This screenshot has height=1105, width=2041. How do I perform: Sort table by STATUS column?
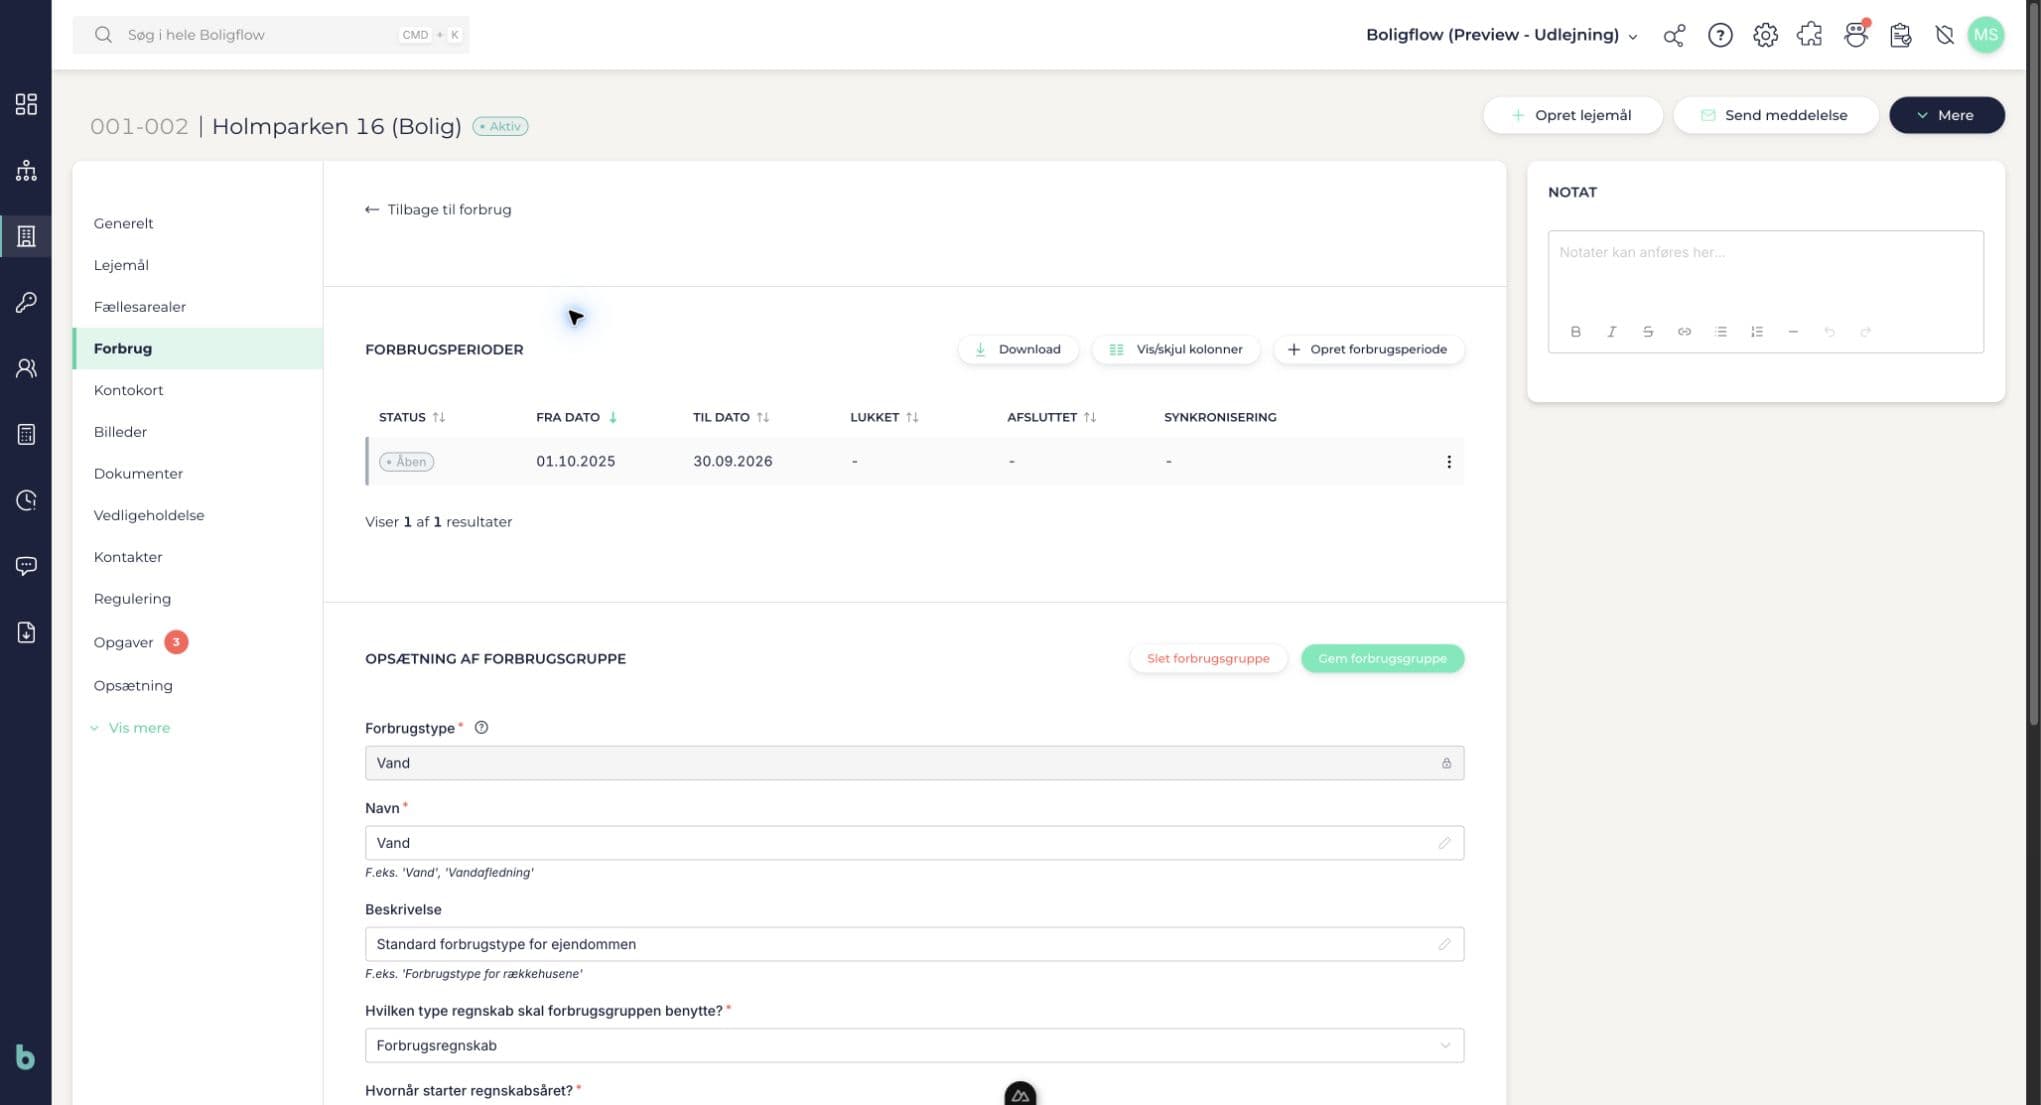tap(412, 417)
